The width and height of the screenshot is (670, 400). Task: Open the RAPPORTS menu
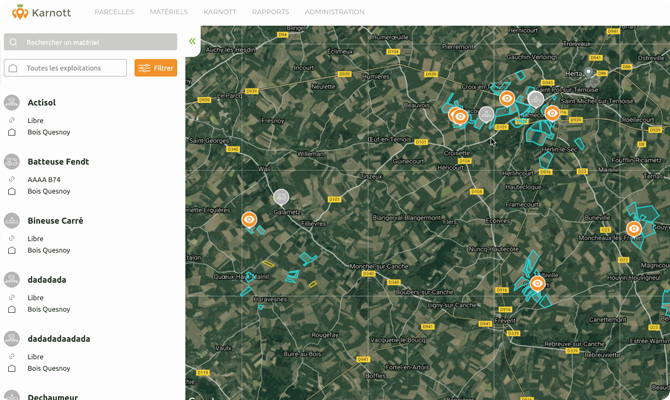pos(270,12)
